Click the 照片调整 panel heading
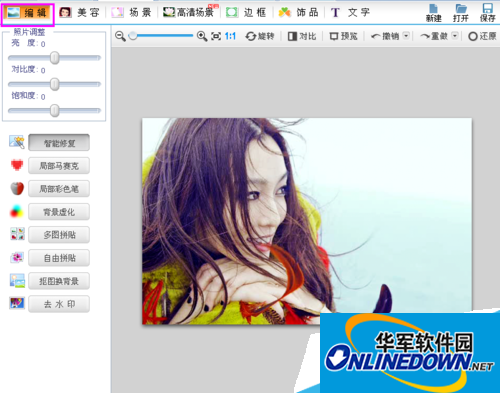The height and width of the screenshot is (393, 500). pyautogui.click(x=29, y=32)
